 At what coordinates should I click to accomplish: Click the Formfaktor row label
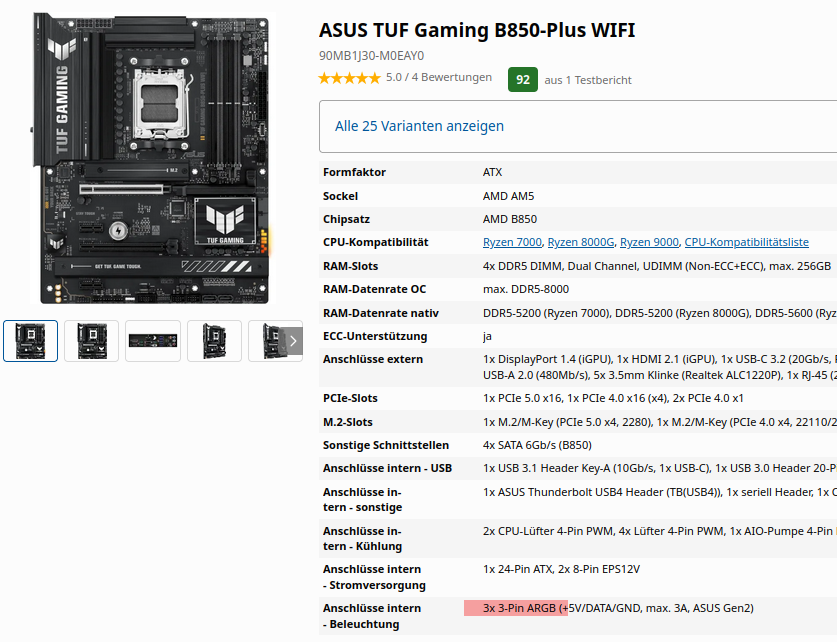354,172
